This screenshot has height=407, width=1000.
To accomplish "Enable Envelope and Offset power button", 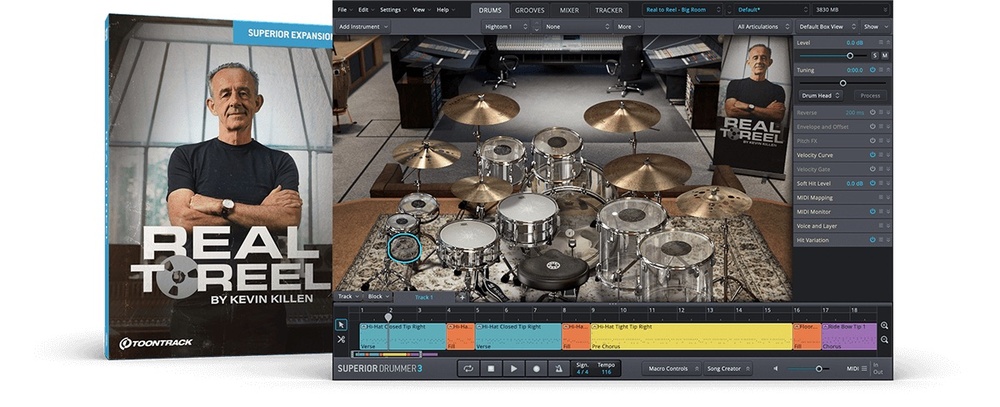I will (x=872, y=126).
